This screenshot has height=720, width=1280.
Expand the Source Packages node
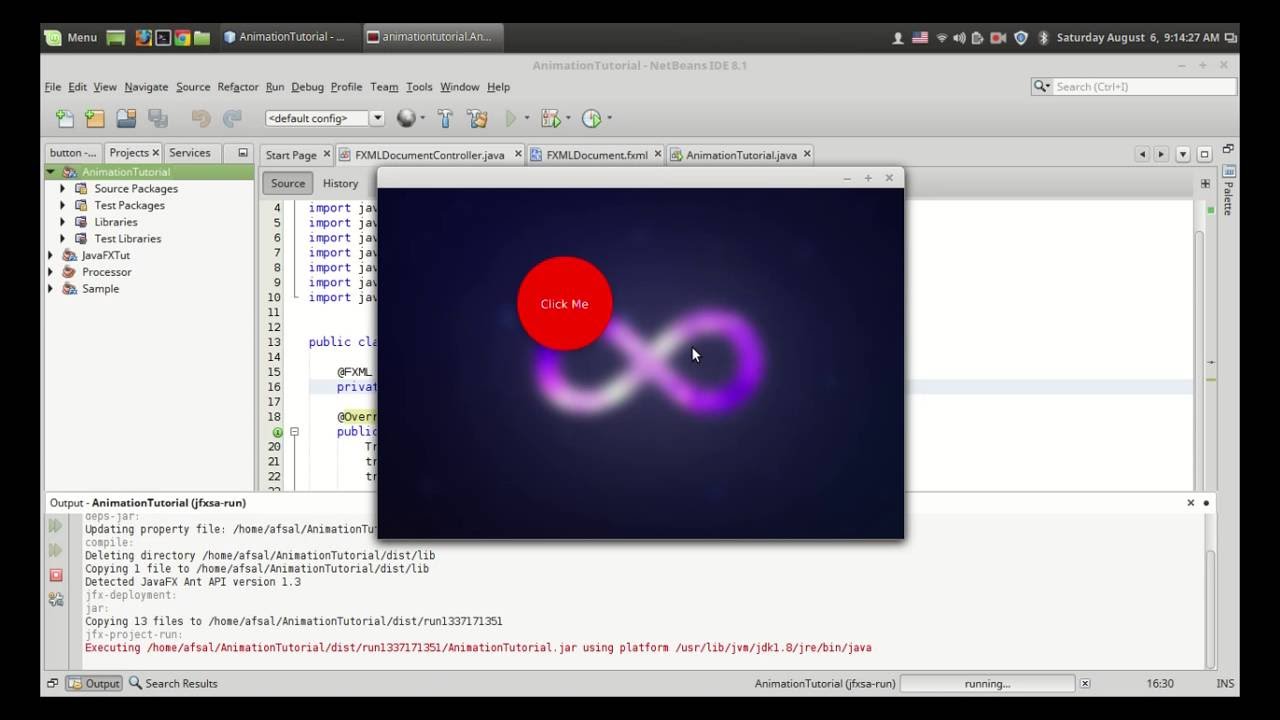63,188
